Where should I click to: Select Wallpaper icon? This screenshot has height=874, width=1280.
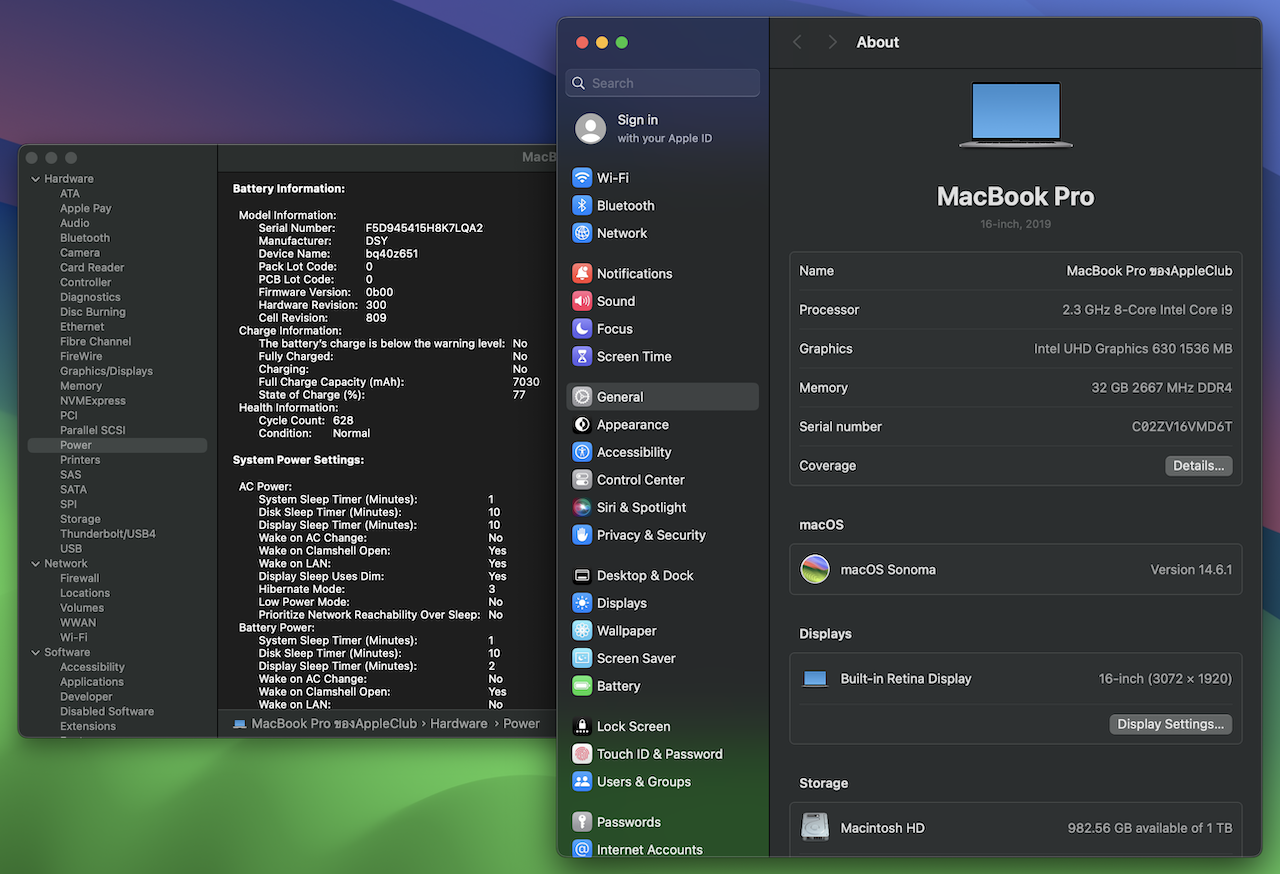click(582, 631)
